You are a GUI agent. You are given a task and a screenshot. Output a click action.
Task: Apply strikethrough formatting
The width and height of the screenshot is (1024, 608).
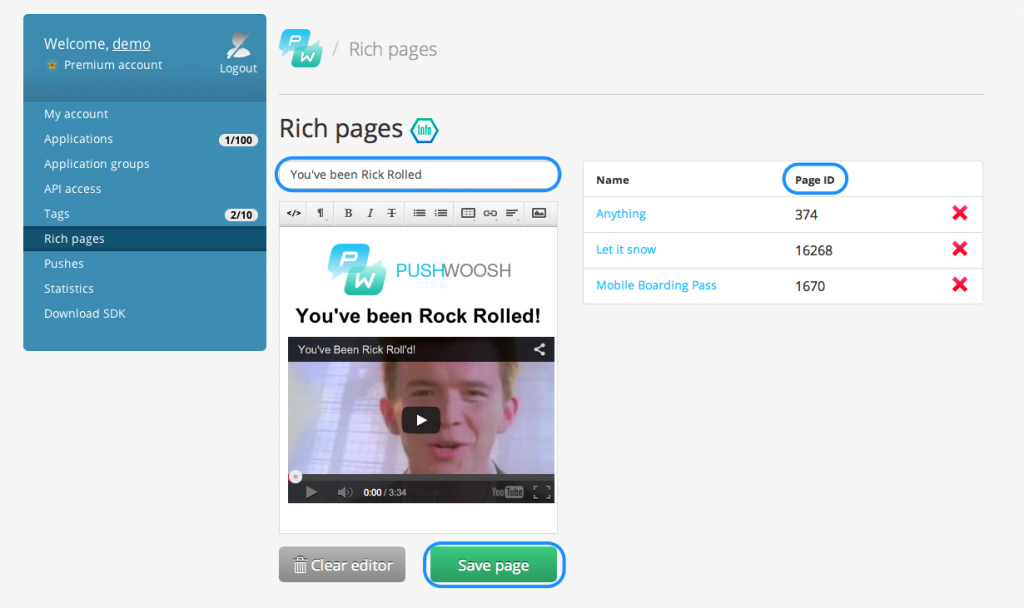coord(392,213)
